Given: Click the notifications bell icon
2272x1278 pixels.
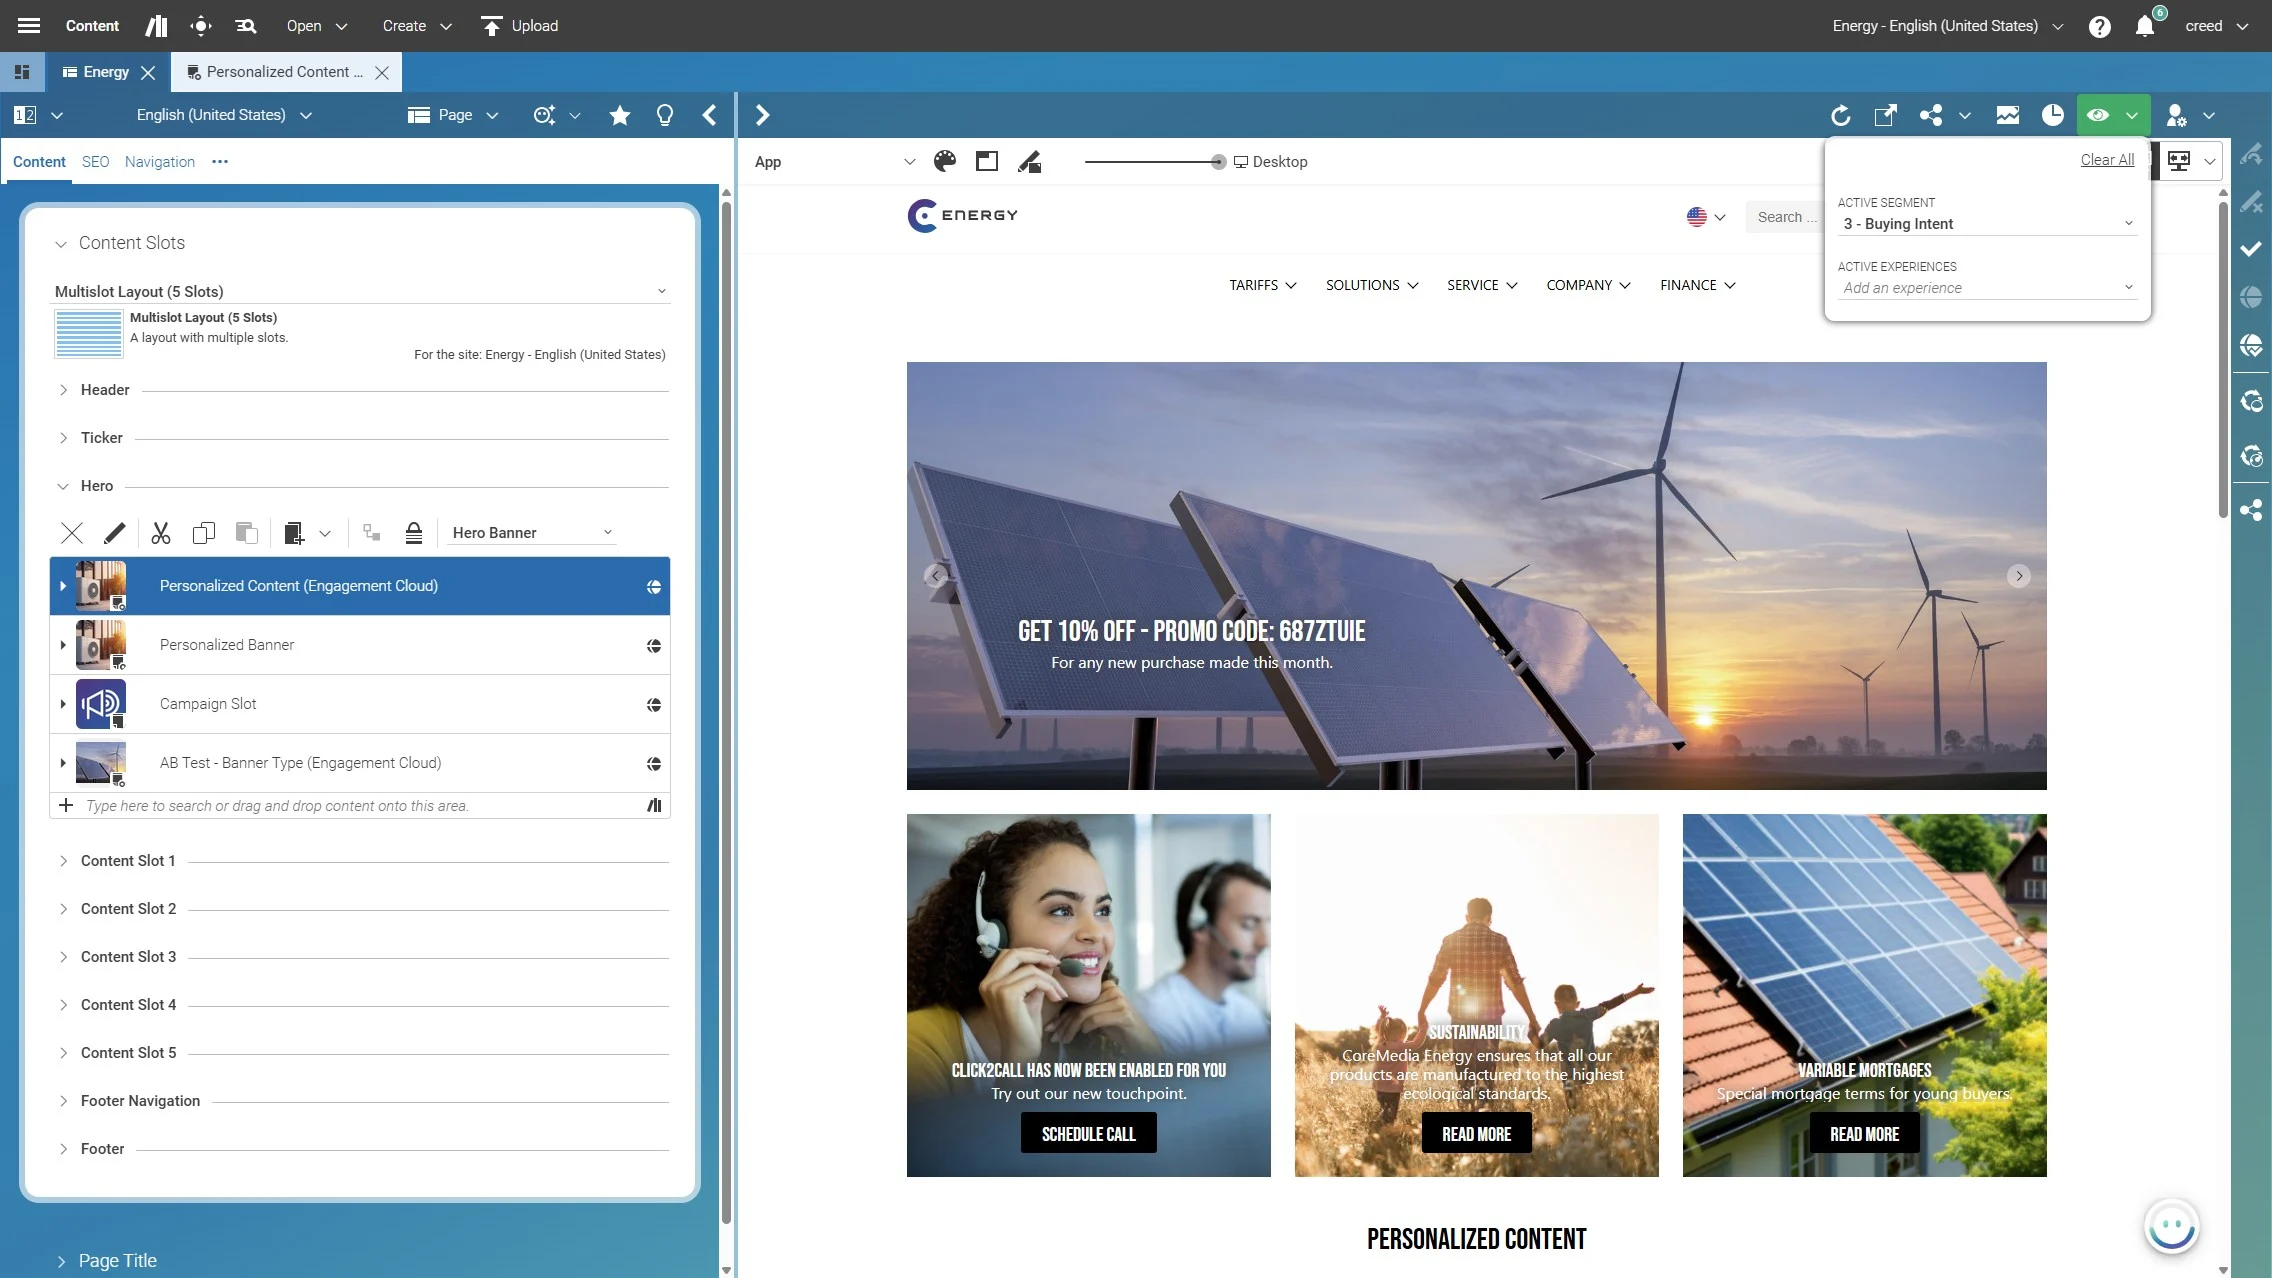Looking at the screenshot, I should (2145, 26).
